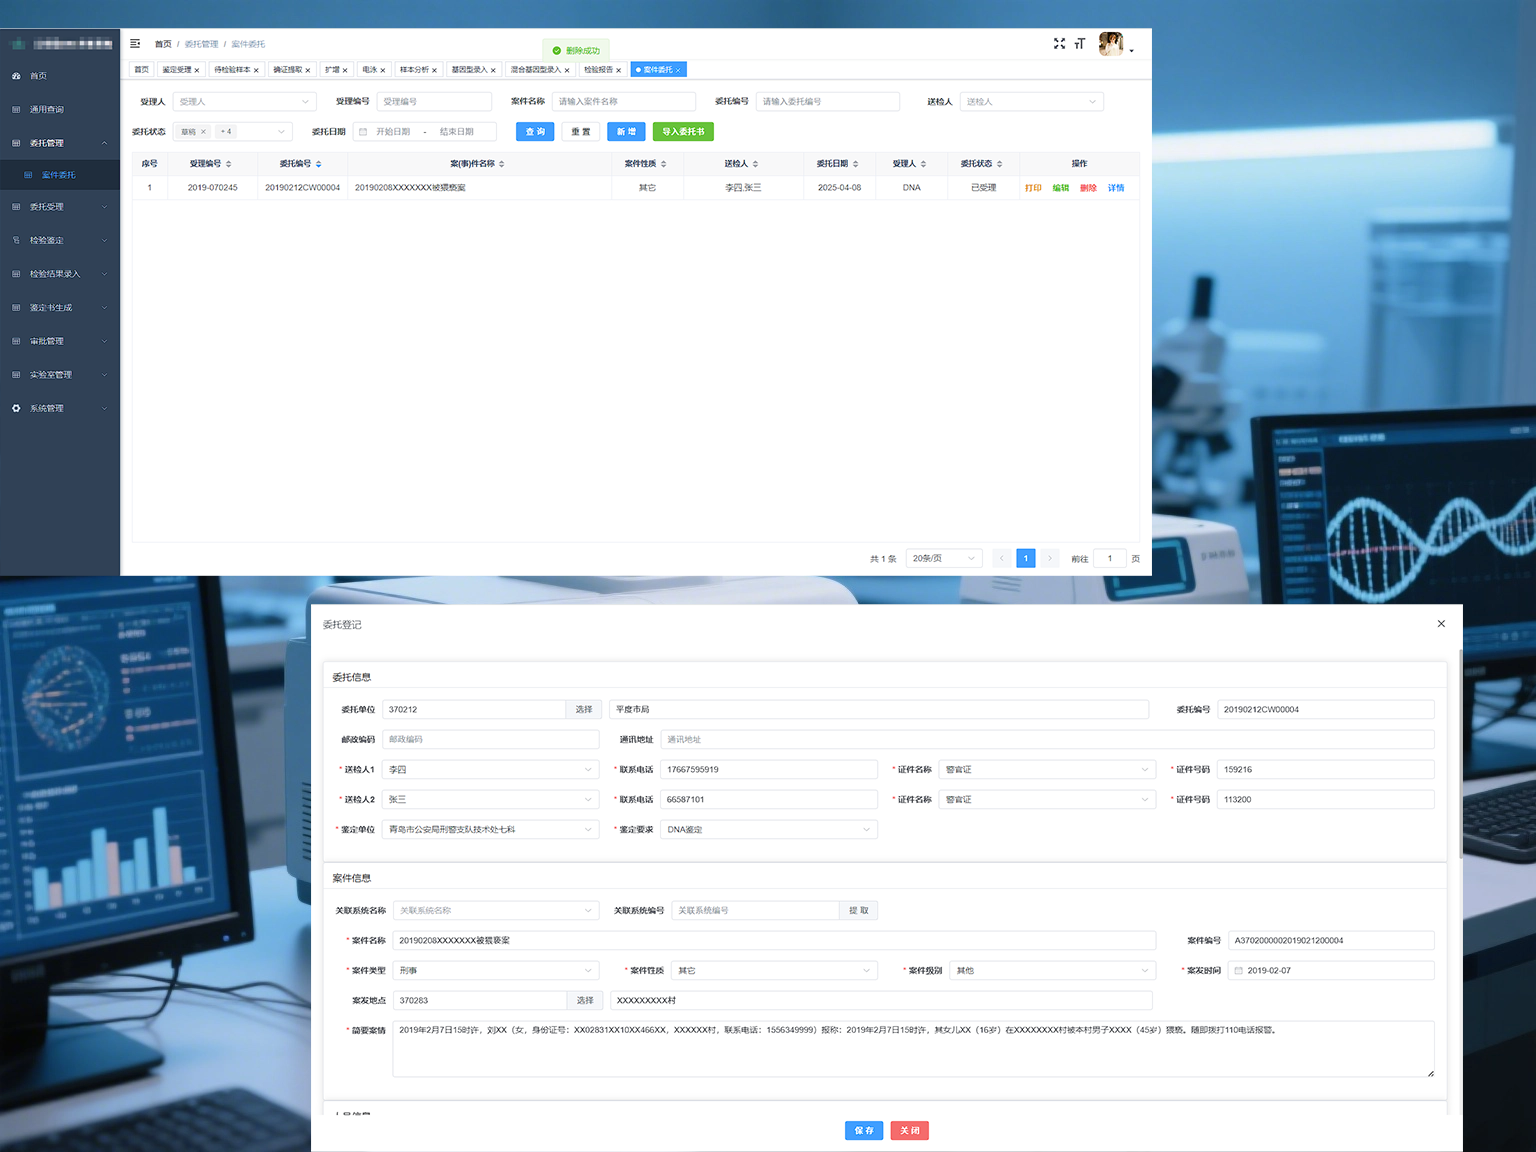Image resolution: width=1536 pixels, height=1152 pixels.
Task: Click the green 导入委托书 button
Action: [683, 132]
